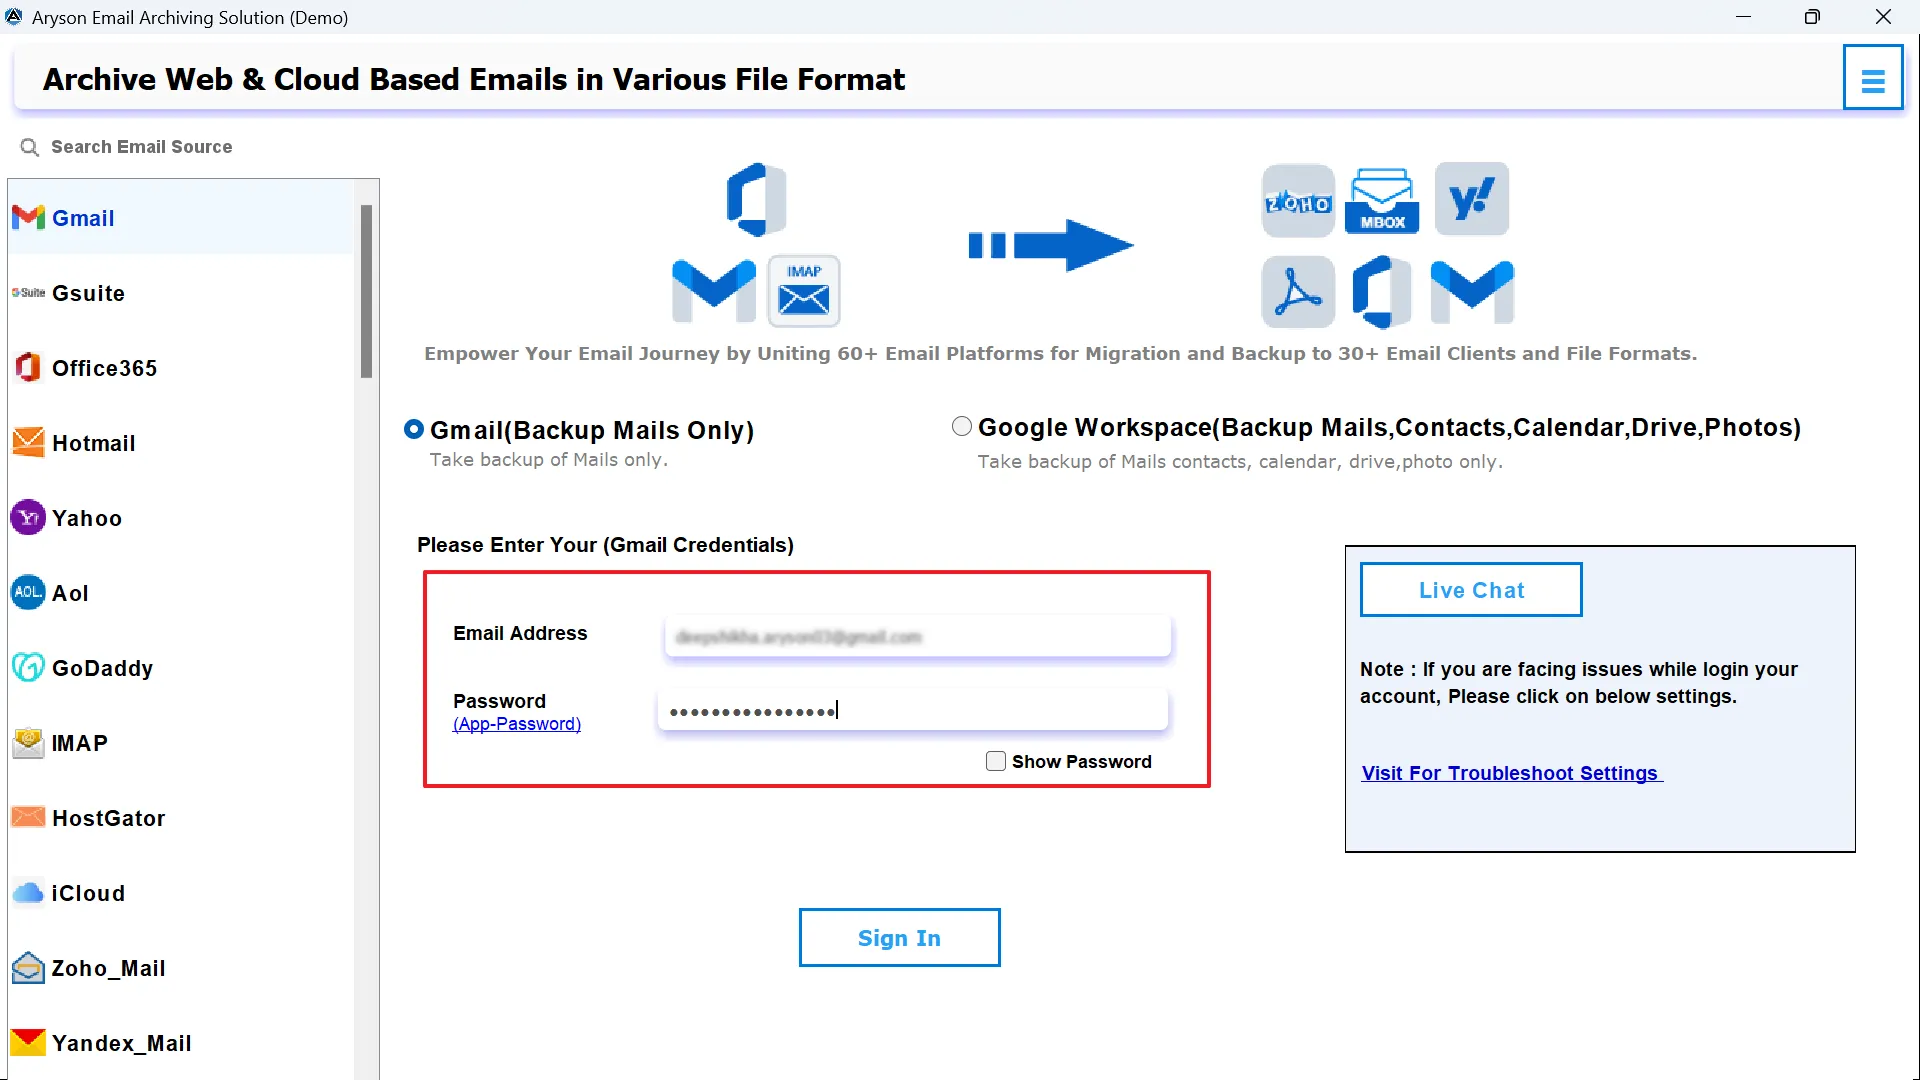Viewport: 1920px width, 1080px height.
Task: Click the blue arrow graphic
Action: (1051, 245)
